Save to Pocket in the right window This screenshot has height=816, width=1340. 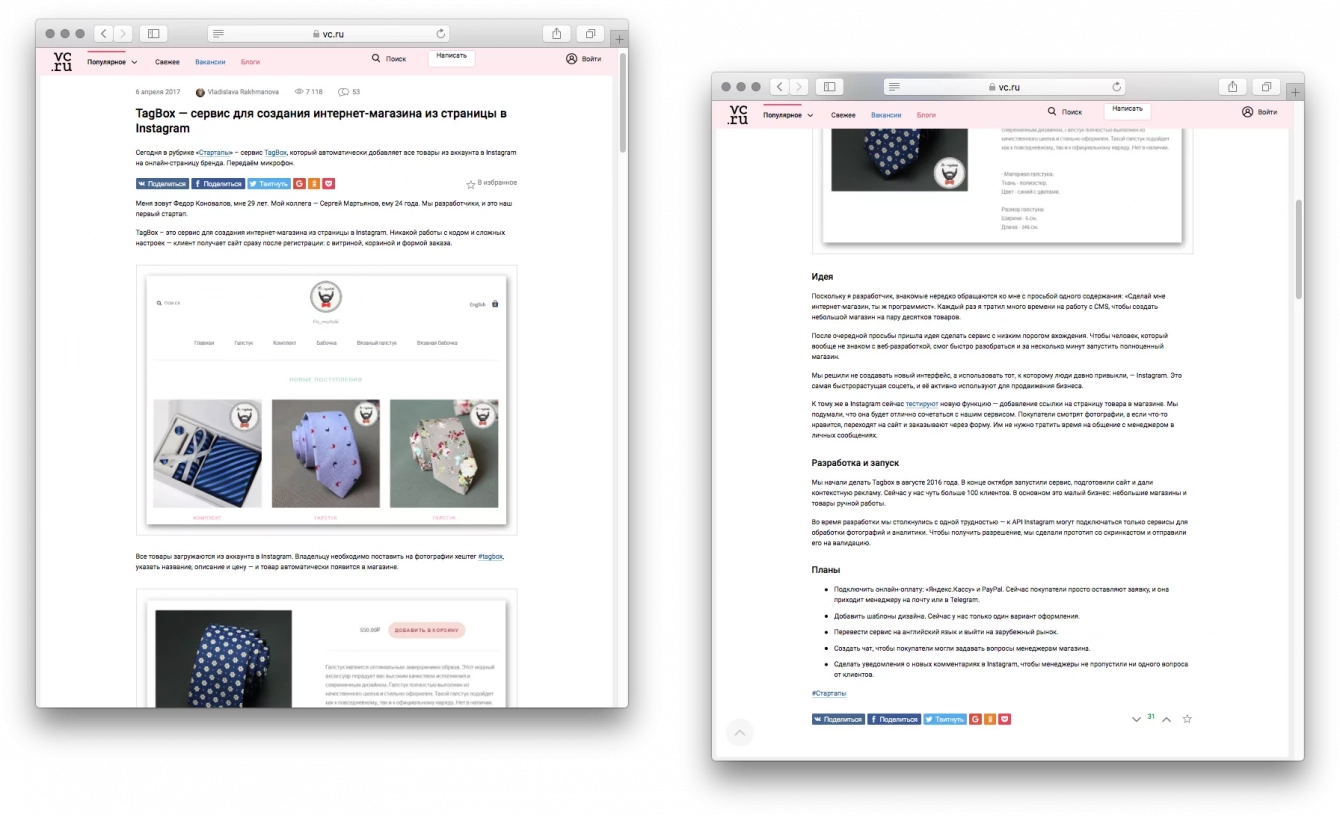click(1004, 719)
